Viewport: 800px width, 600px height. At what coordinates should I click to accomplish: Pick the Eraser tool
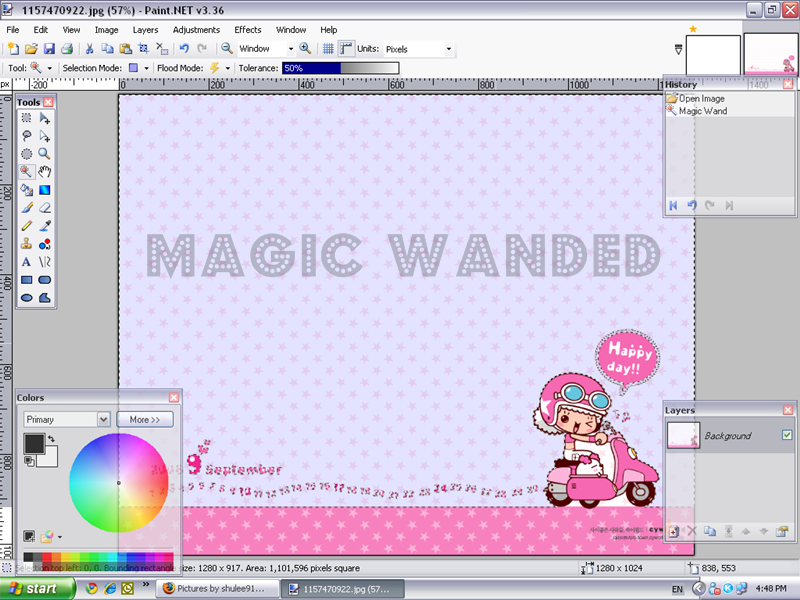[x=45, y=208]
